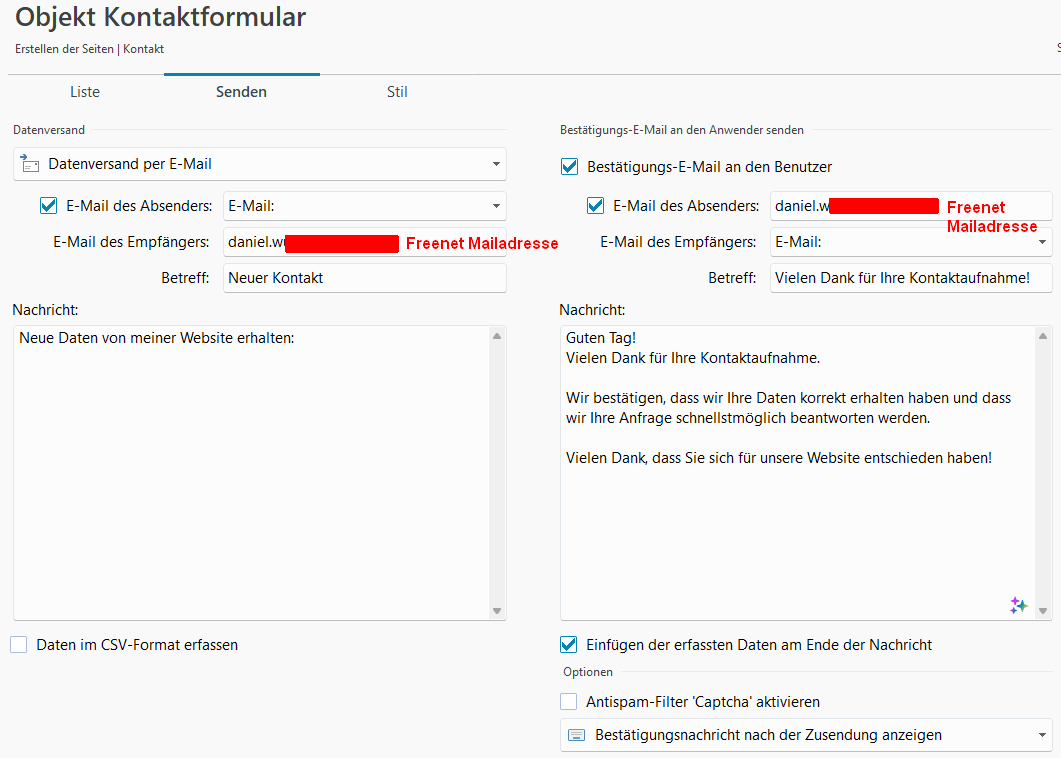Switch to the Stil tab
The image size is (1061, 758).
[x=397, y=92]
